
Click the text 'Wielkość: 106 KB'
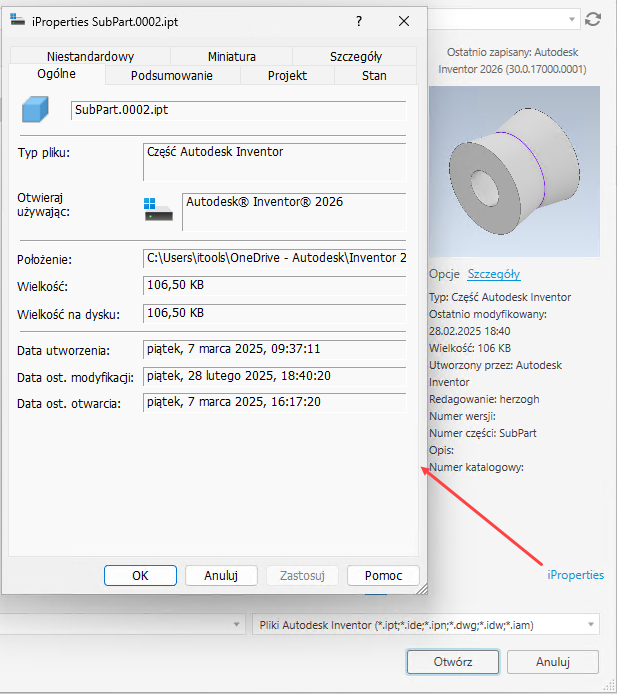(x=470, y=348)
